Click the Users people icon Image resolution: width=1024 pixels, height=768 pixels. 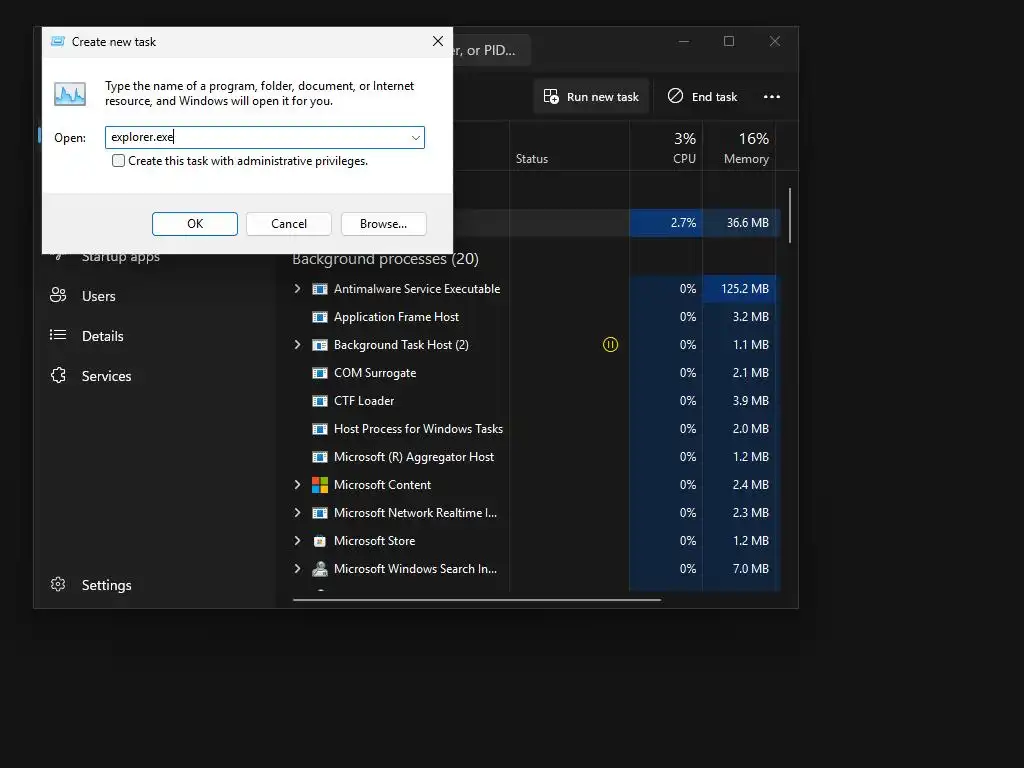point(58,295)
